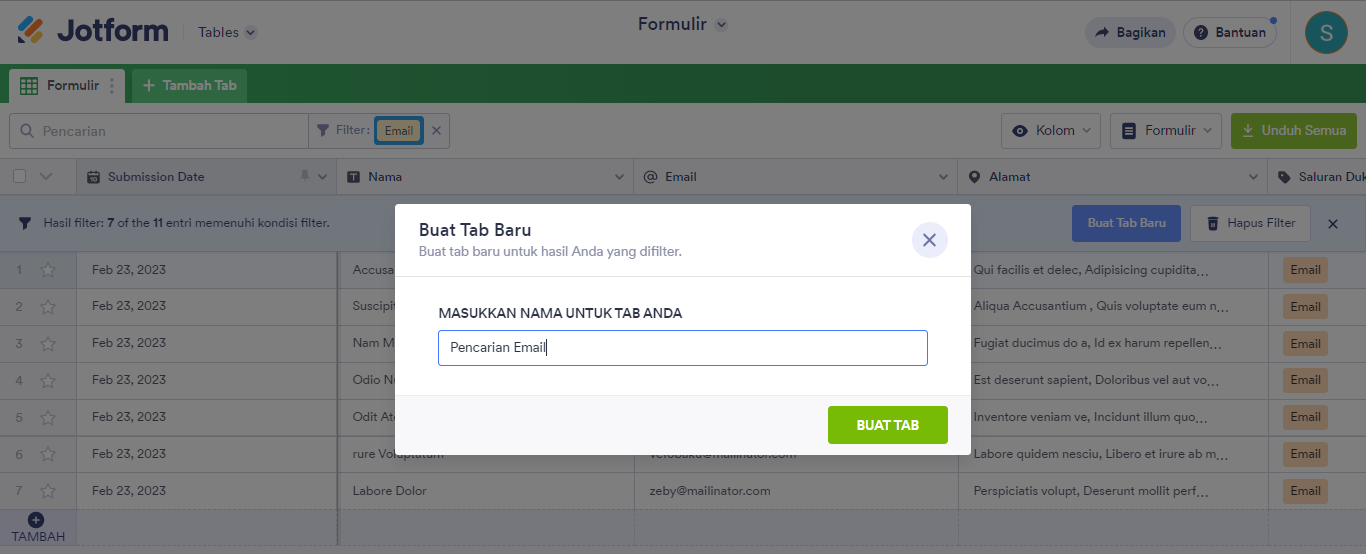Open the Kolom columns dropdown

coord(1051,130)
